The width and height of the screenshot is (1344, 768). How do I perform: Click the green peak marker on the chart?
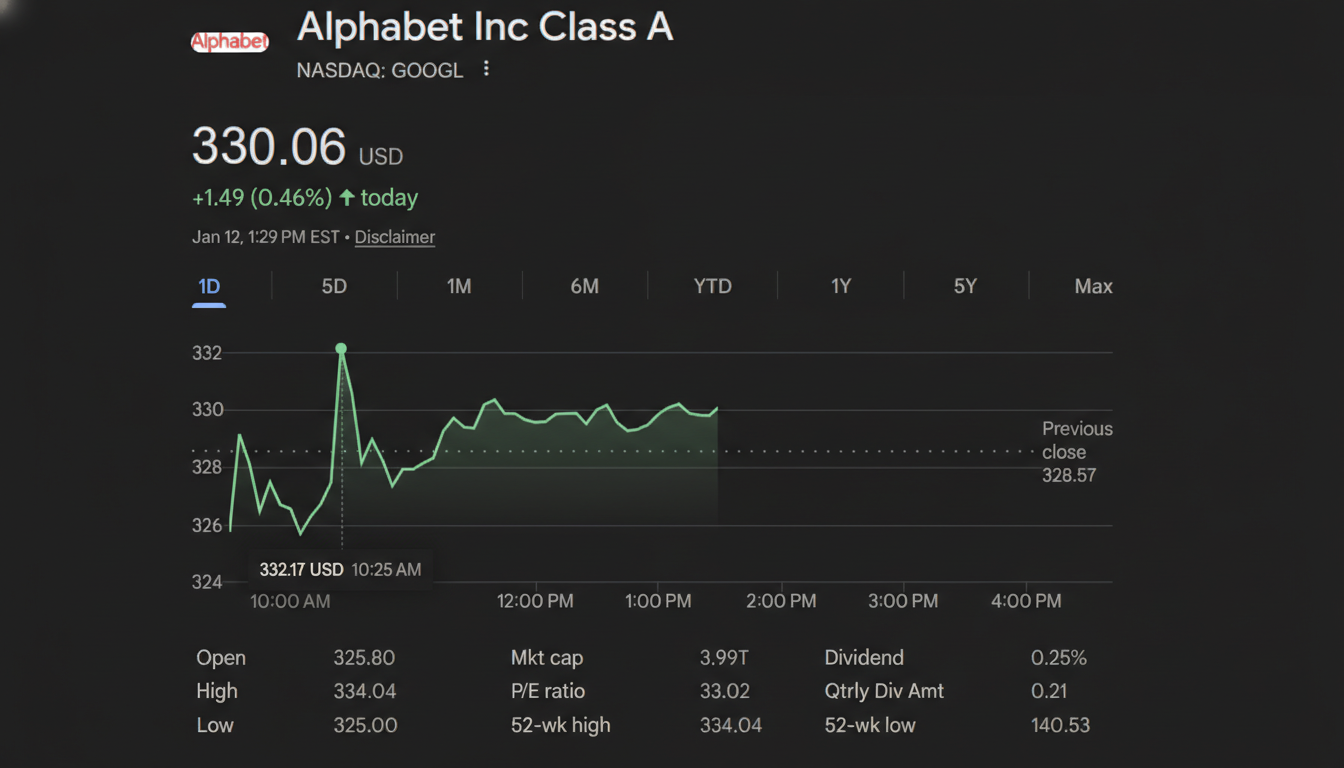click(341, 349)
